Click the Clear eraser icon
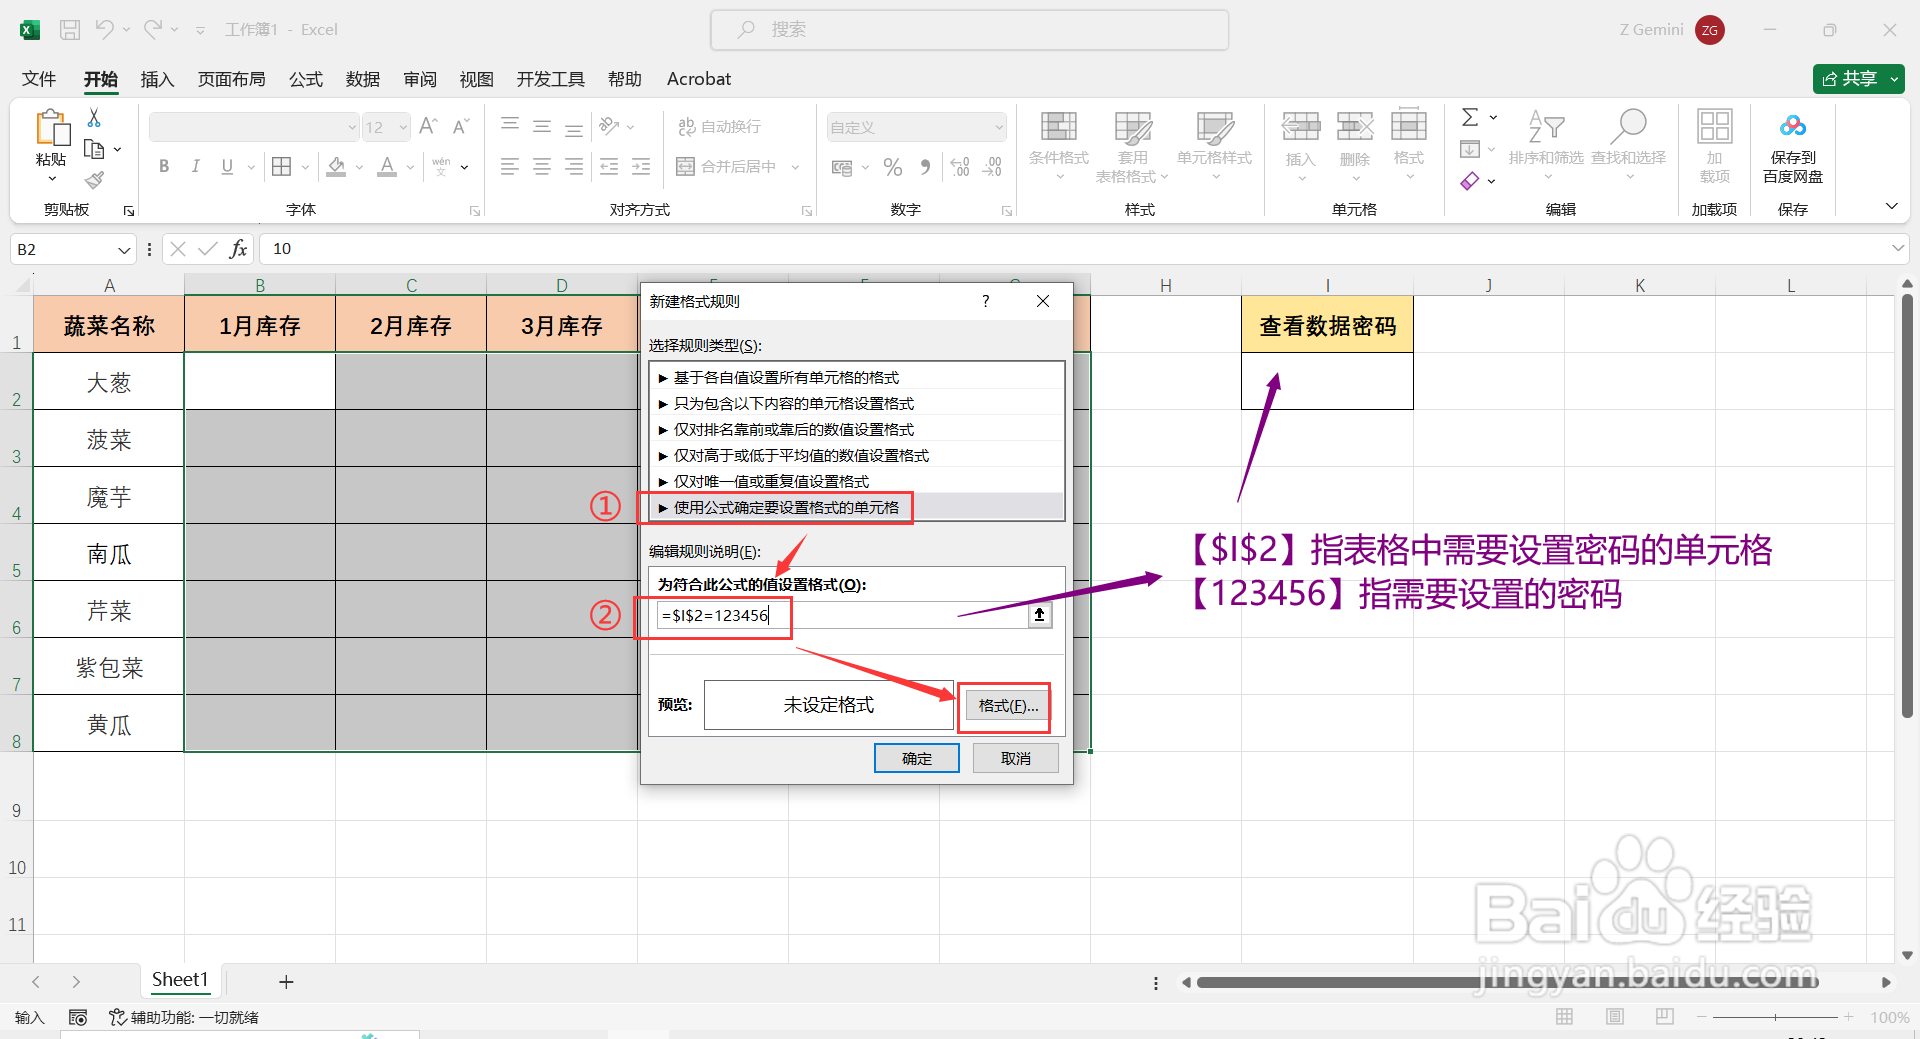The height and width of the screenshot is (1039, 1920). tap(1469, 181)
